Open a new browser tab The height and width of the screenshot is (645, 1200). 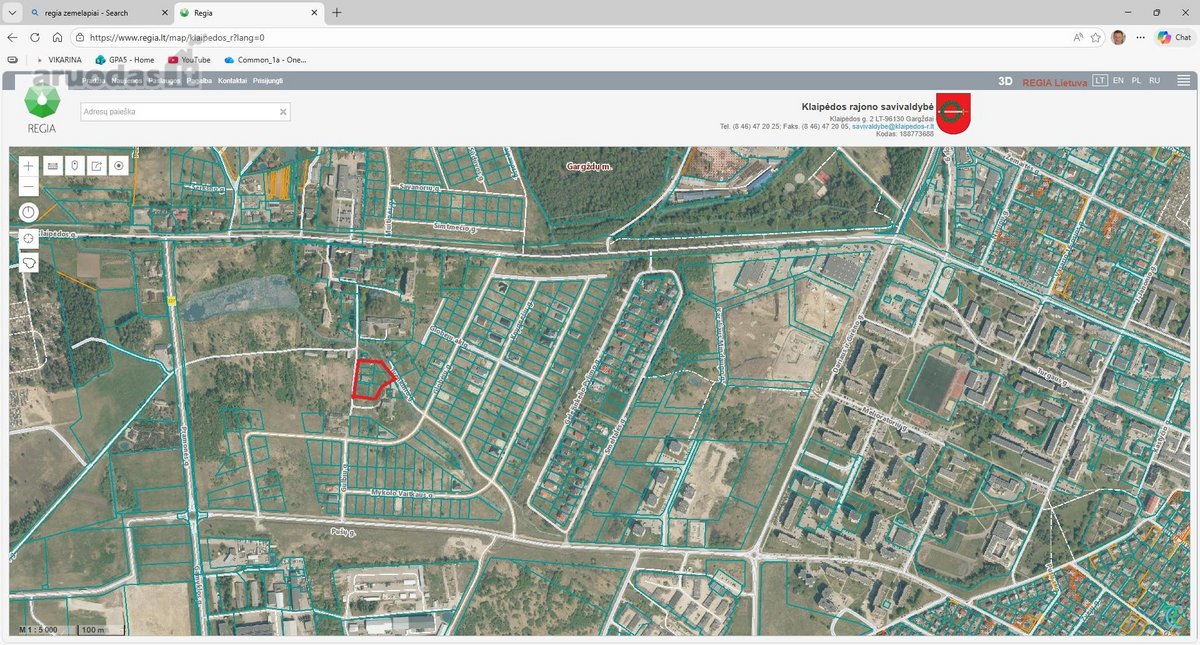[x=337, y=13]
